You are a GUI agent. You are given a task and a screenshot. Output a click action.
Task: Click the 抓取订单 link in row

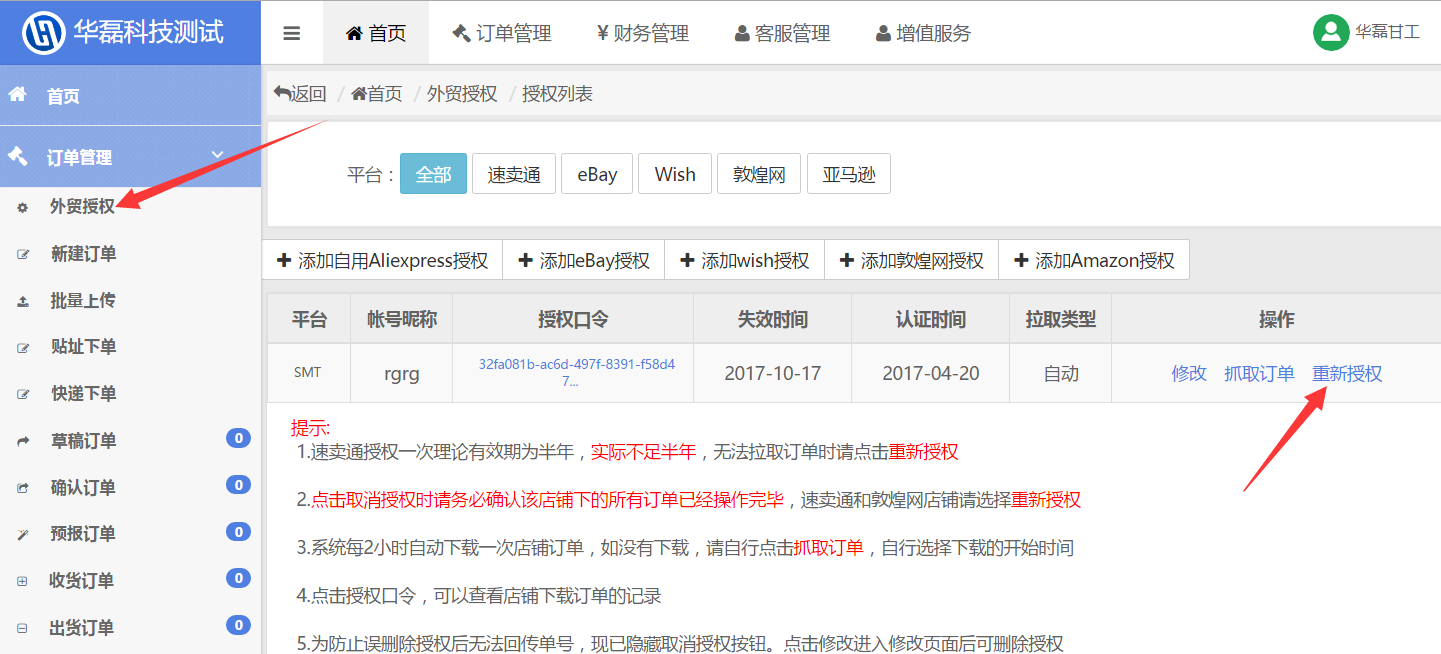1259,373
